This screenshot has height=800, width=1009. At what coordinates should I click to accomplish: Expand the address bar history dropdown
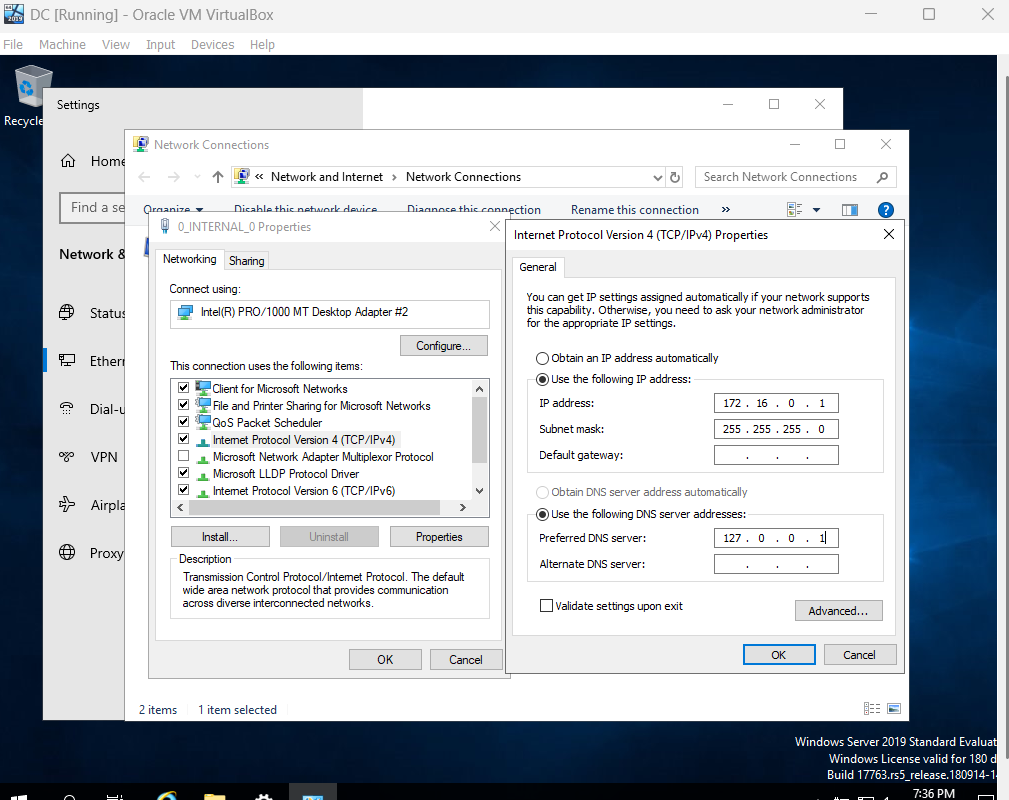(658, 178)
